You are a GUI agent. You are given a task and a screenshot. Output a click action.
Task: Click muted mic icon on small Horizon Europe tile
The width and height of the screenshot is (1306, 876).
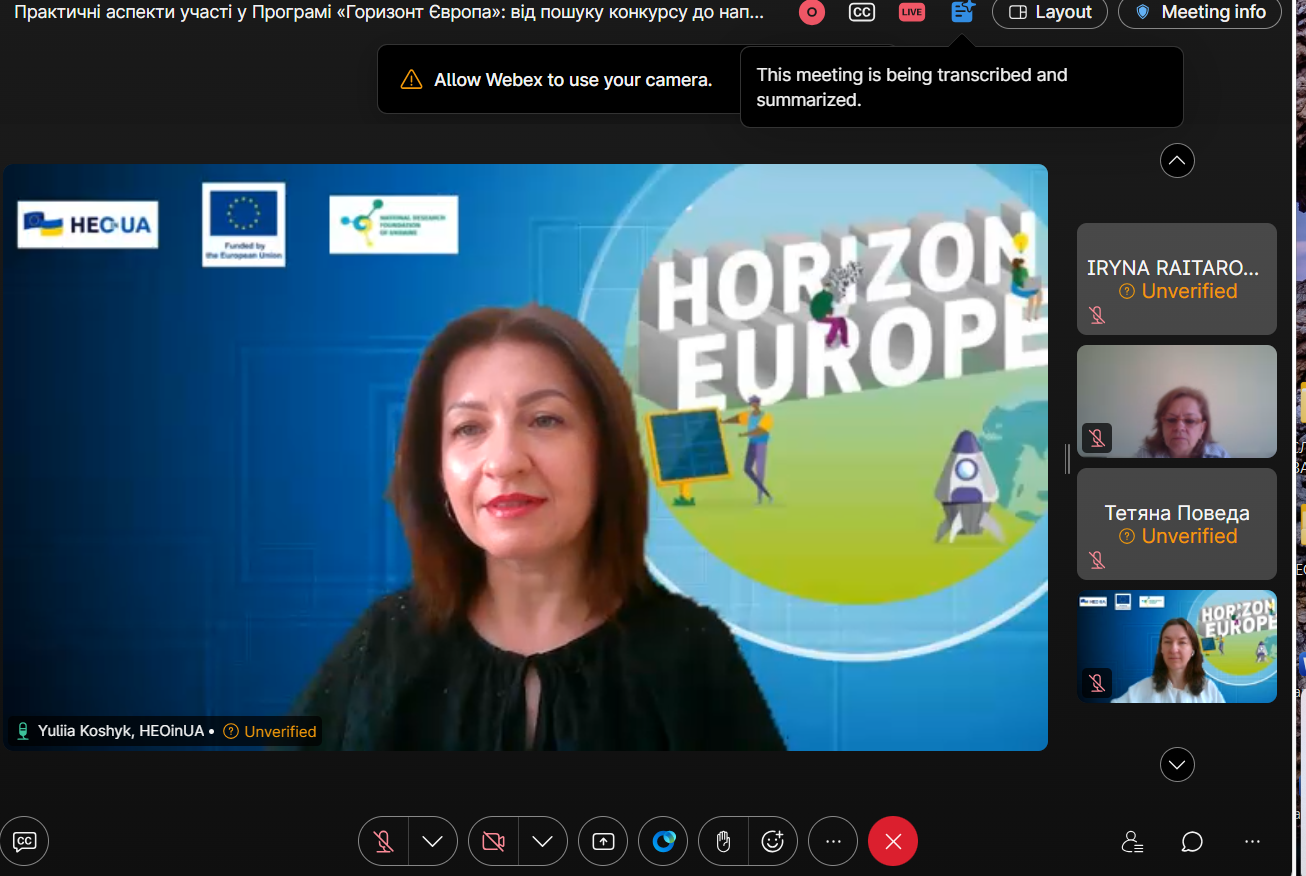tap(1097, 683)
